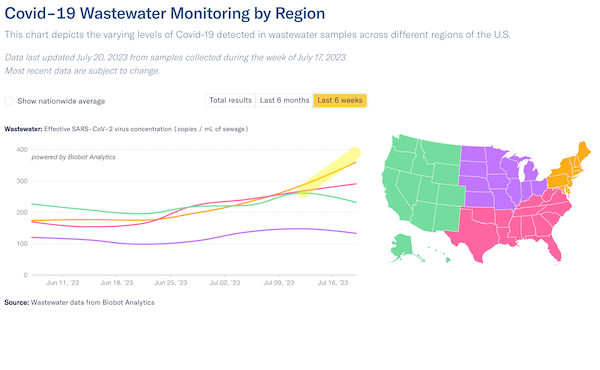This screenshot has width=600, height=370.
Task: Click the yellow highlighted area on chart
Action: 329,173
